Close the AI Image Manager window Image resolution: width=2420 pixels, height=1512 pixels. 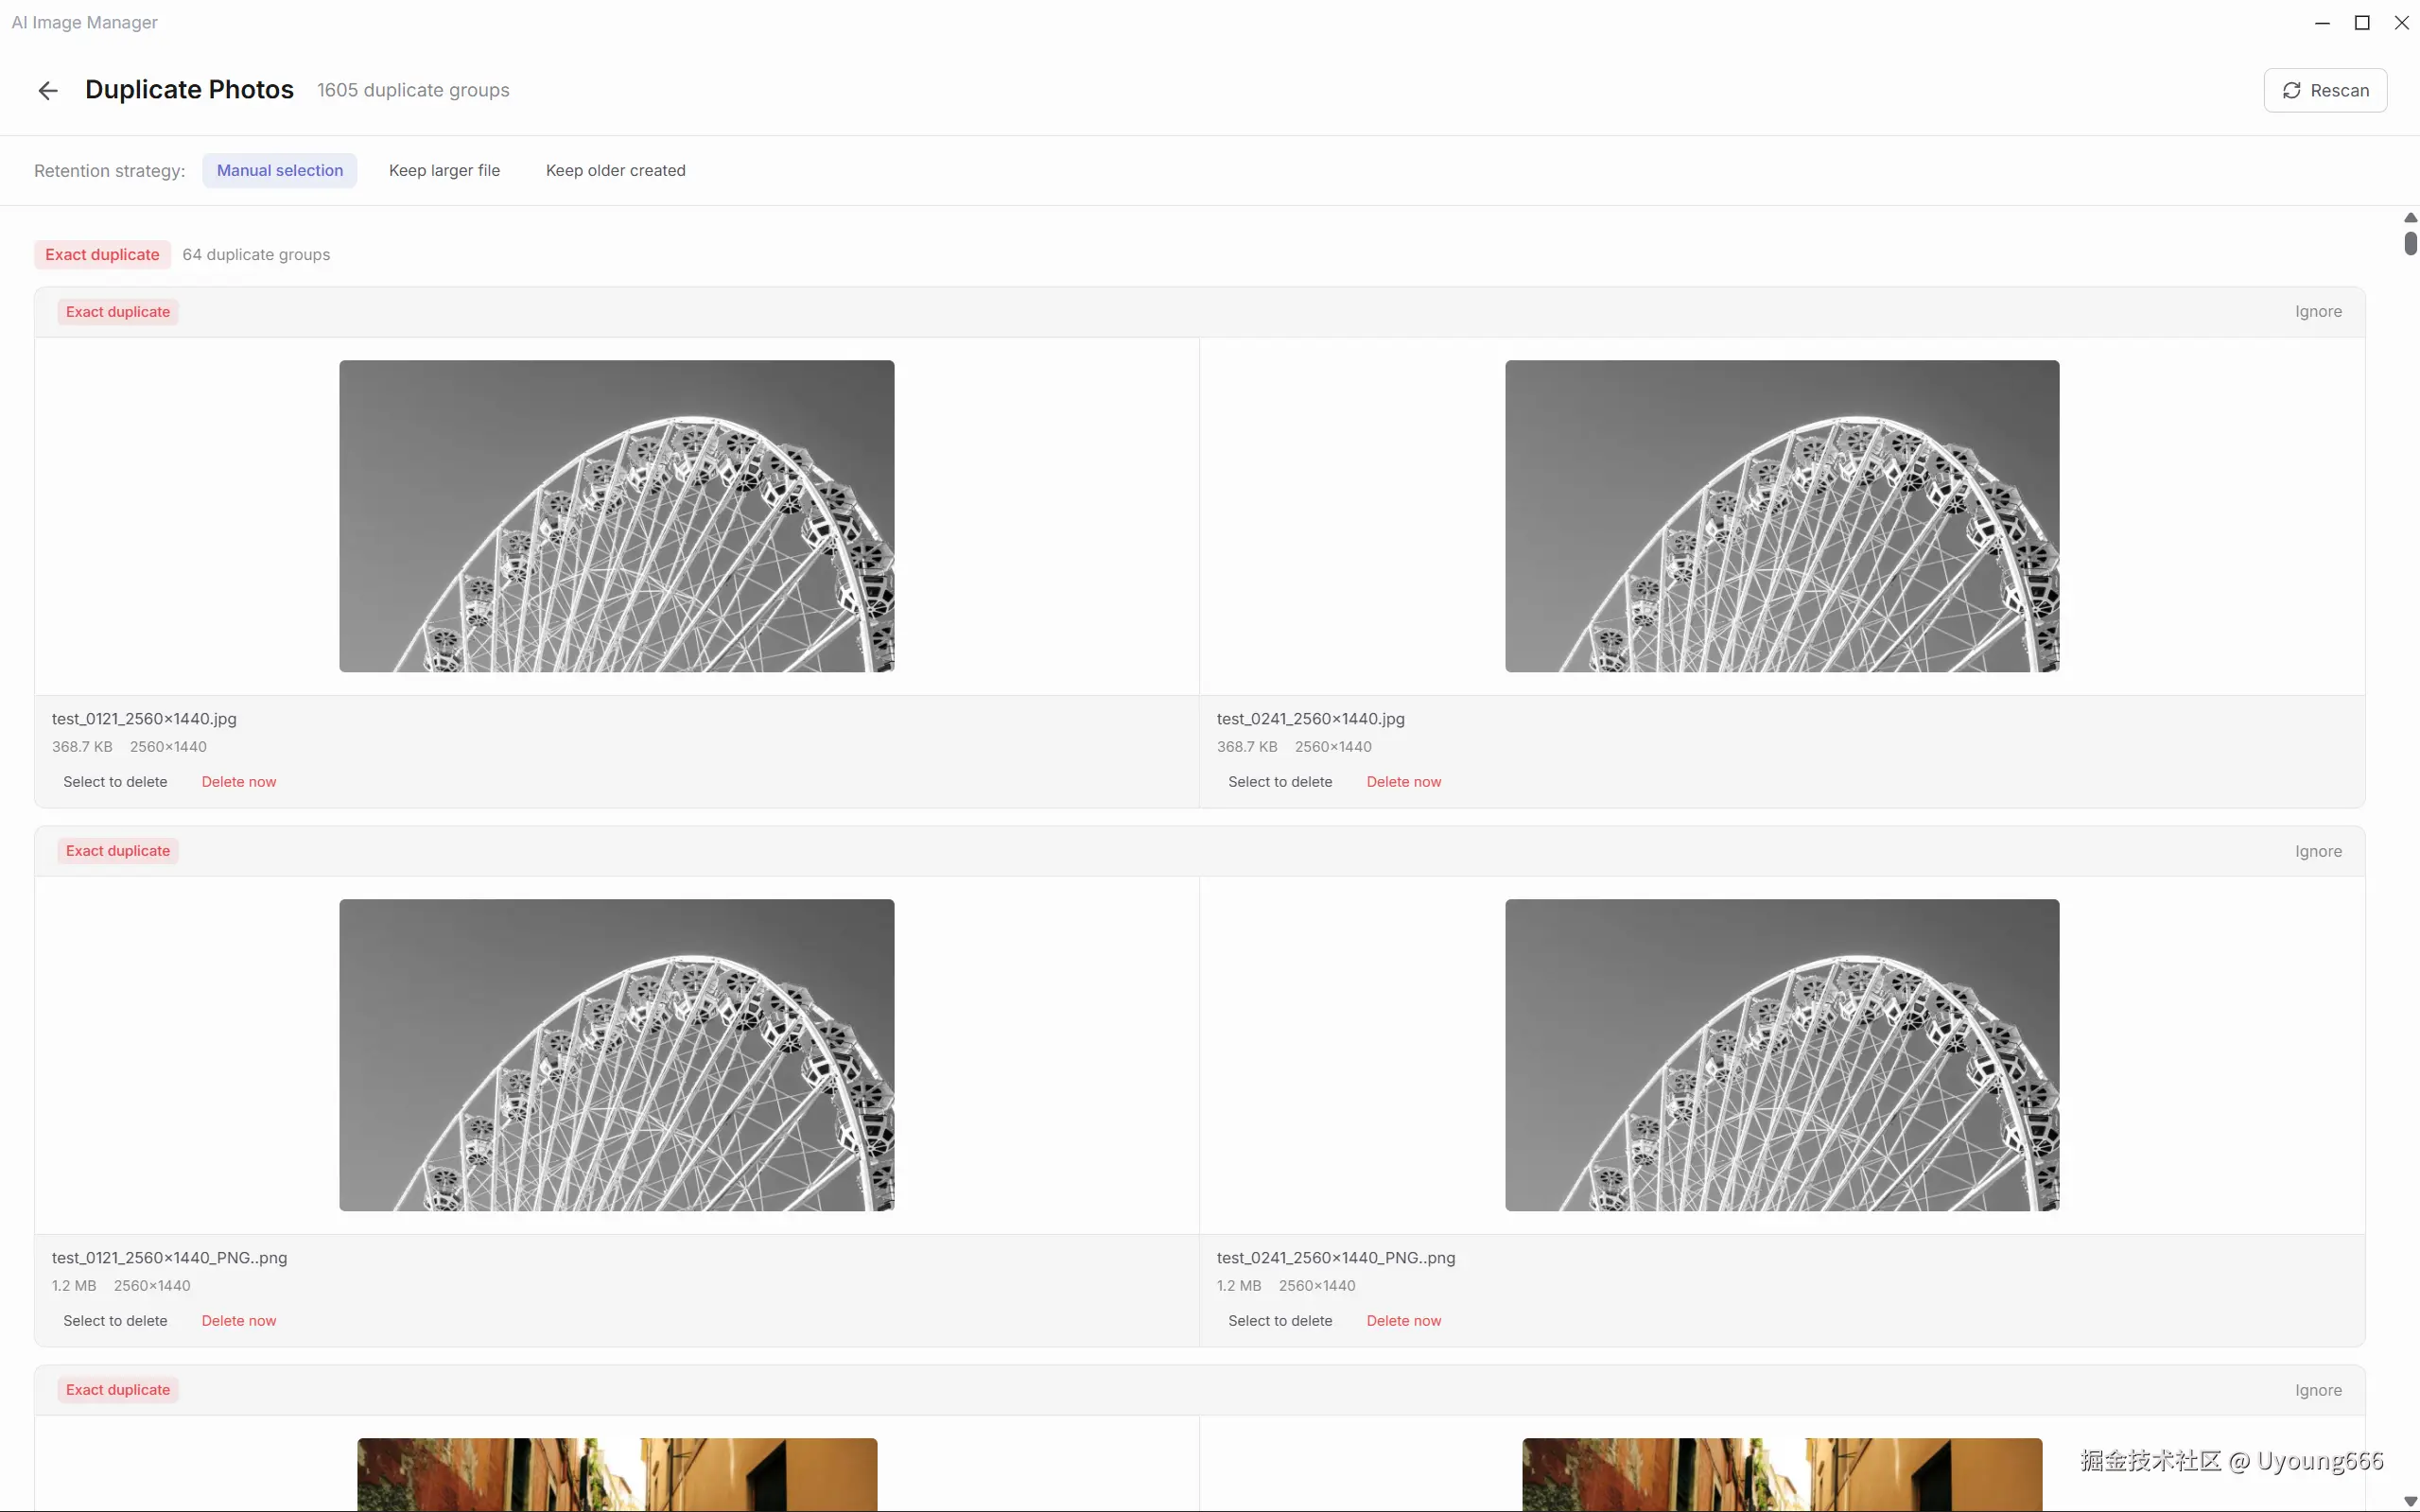pos(2401,23)
